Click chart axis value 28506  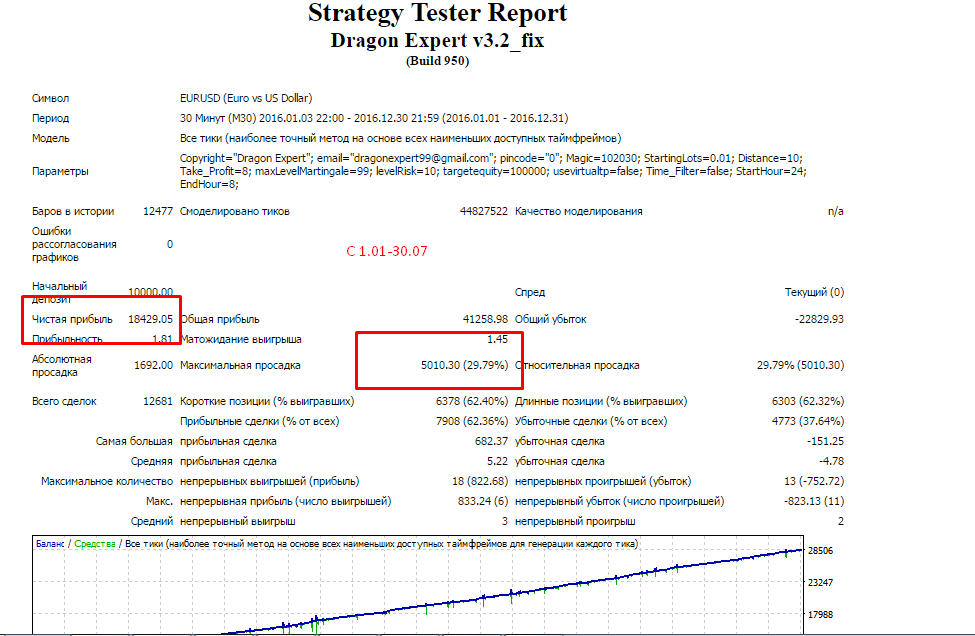(820, 550)
